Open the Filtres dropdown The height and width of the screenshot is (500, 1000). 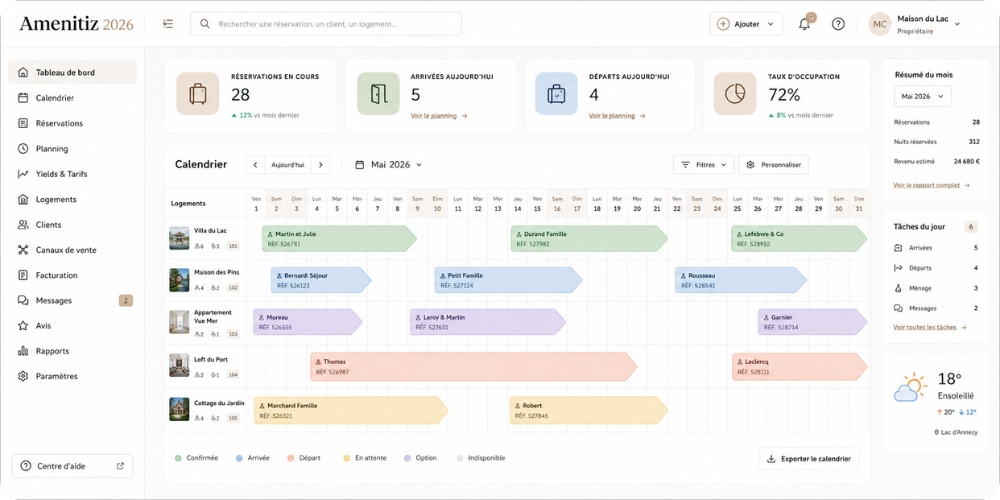pyautogui.click(x=703, y=165)
